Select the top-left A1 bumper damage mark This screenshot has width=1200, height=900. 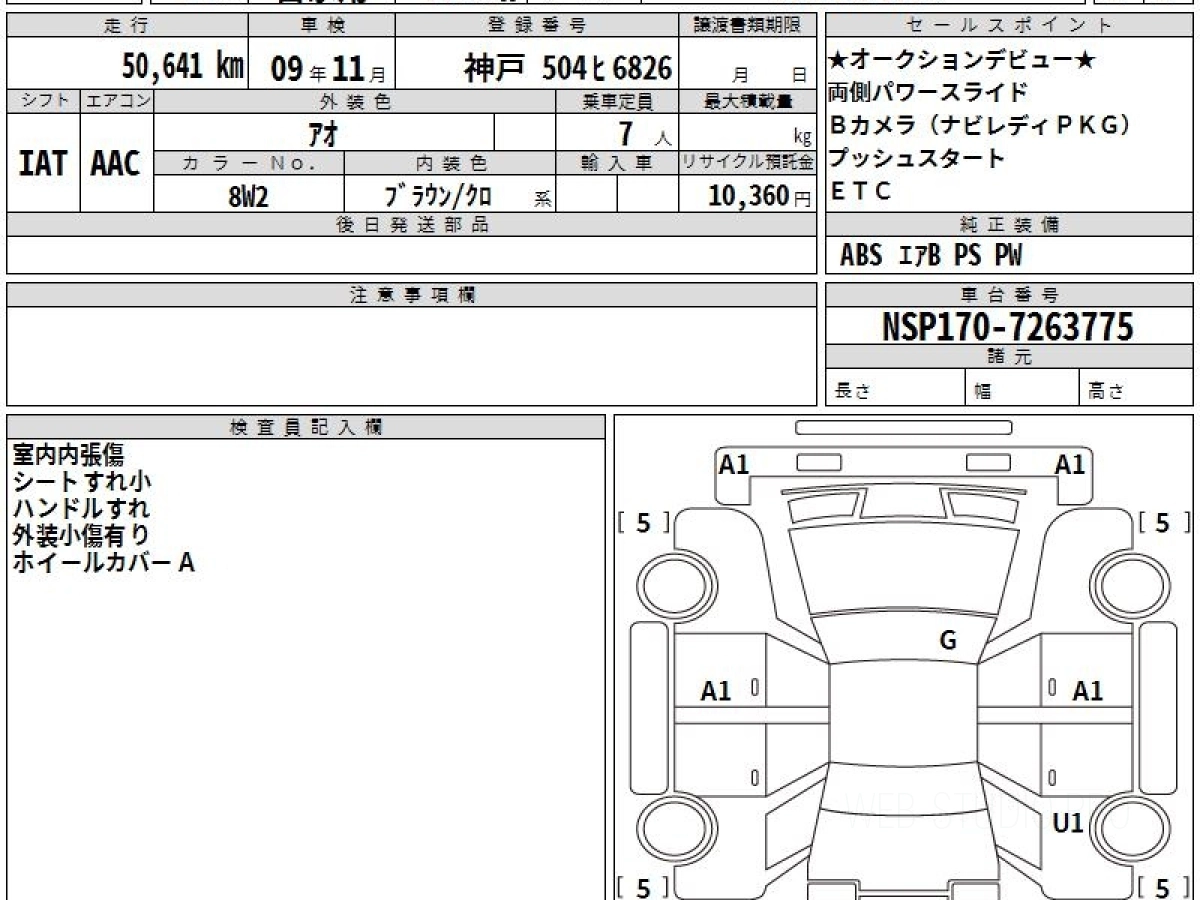pos(734,464)
